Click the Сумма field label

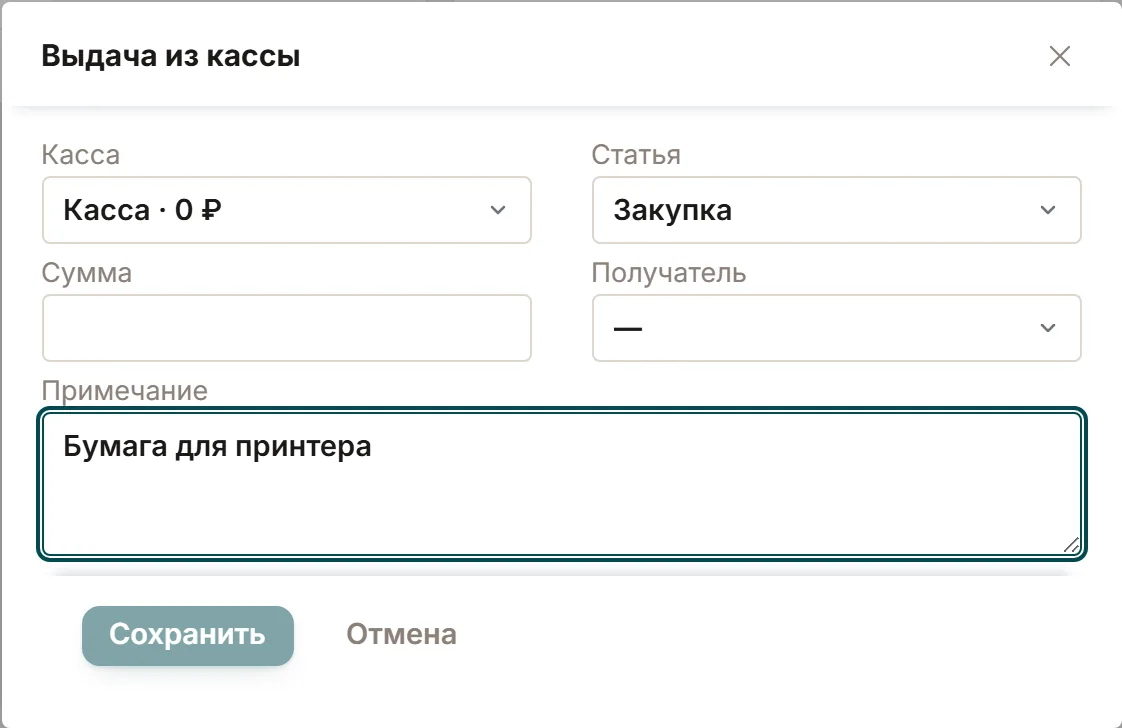click(87, 273)
